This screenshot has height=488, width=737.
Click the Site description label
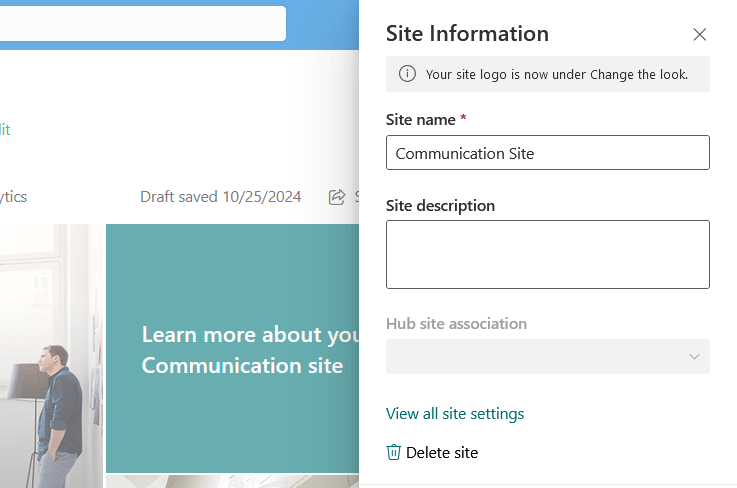[x=440, y=206]
